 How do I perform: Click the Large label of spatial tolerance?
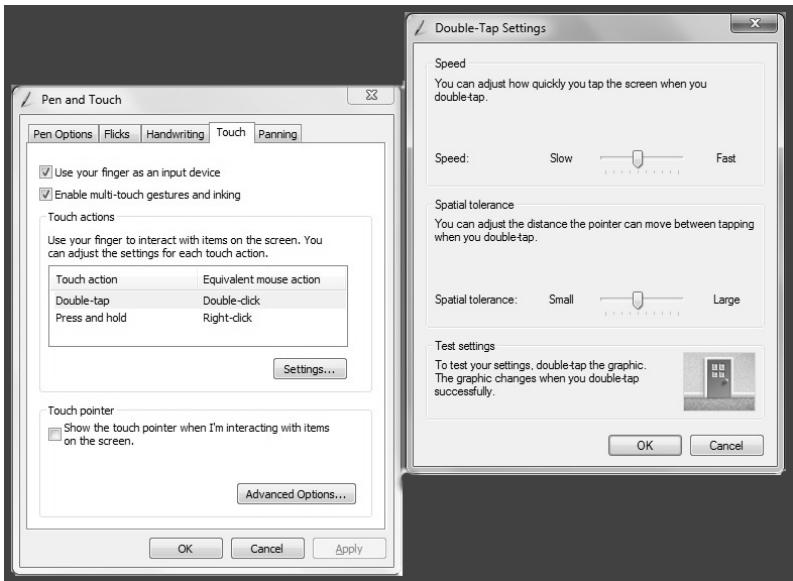coord(726,300)
